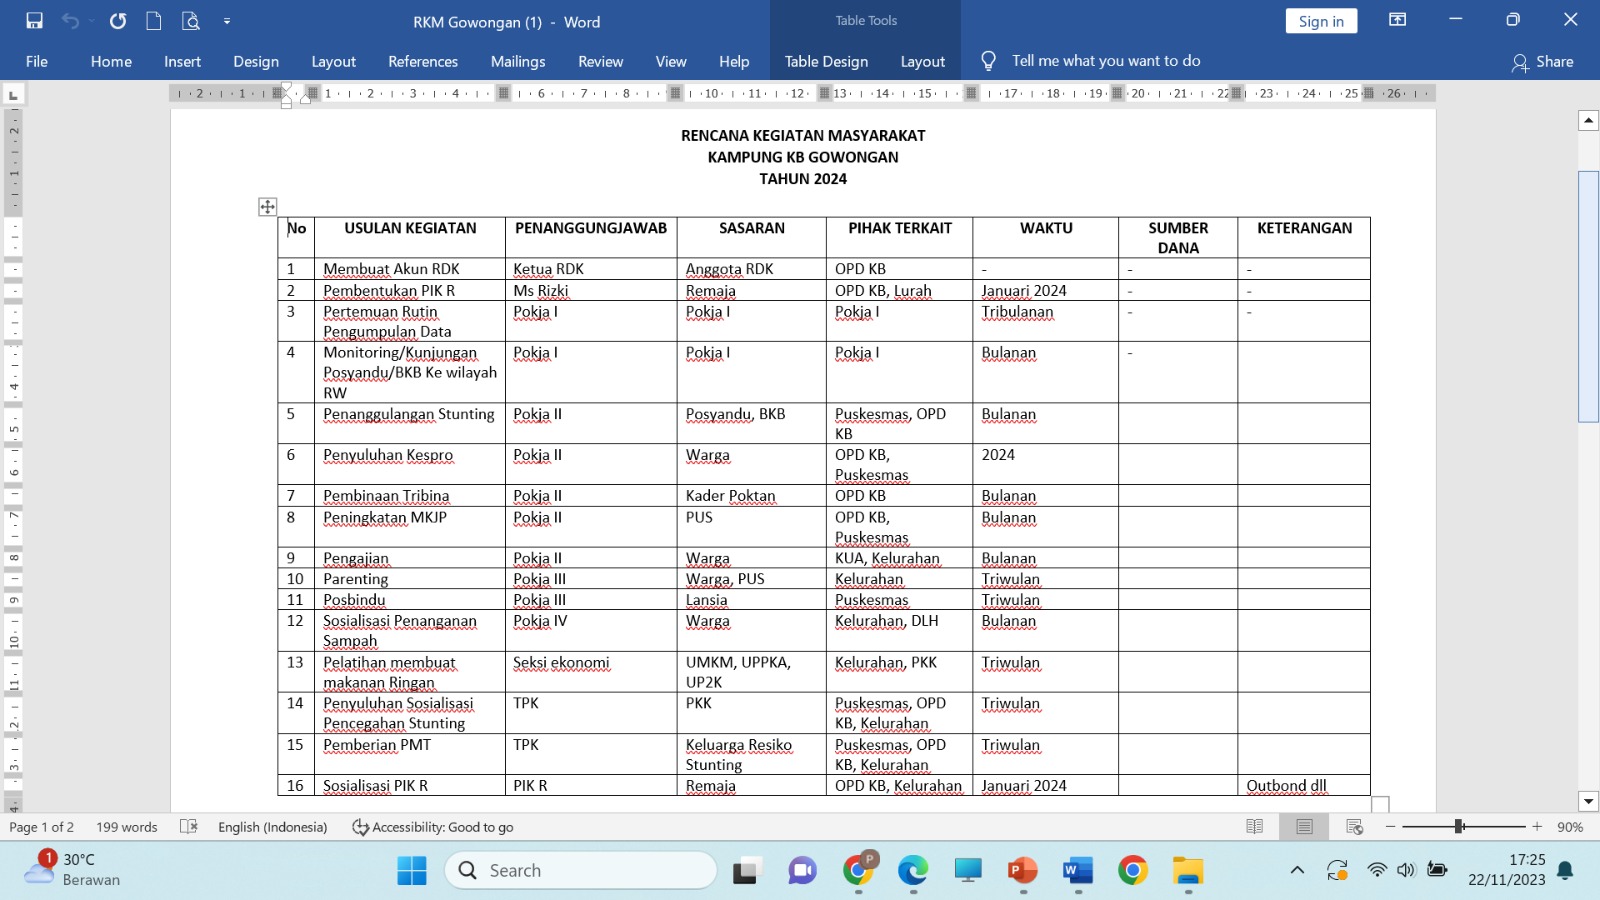Open word count from 199 words
This screenshot has width=1600, height=900.
point(127,827)
